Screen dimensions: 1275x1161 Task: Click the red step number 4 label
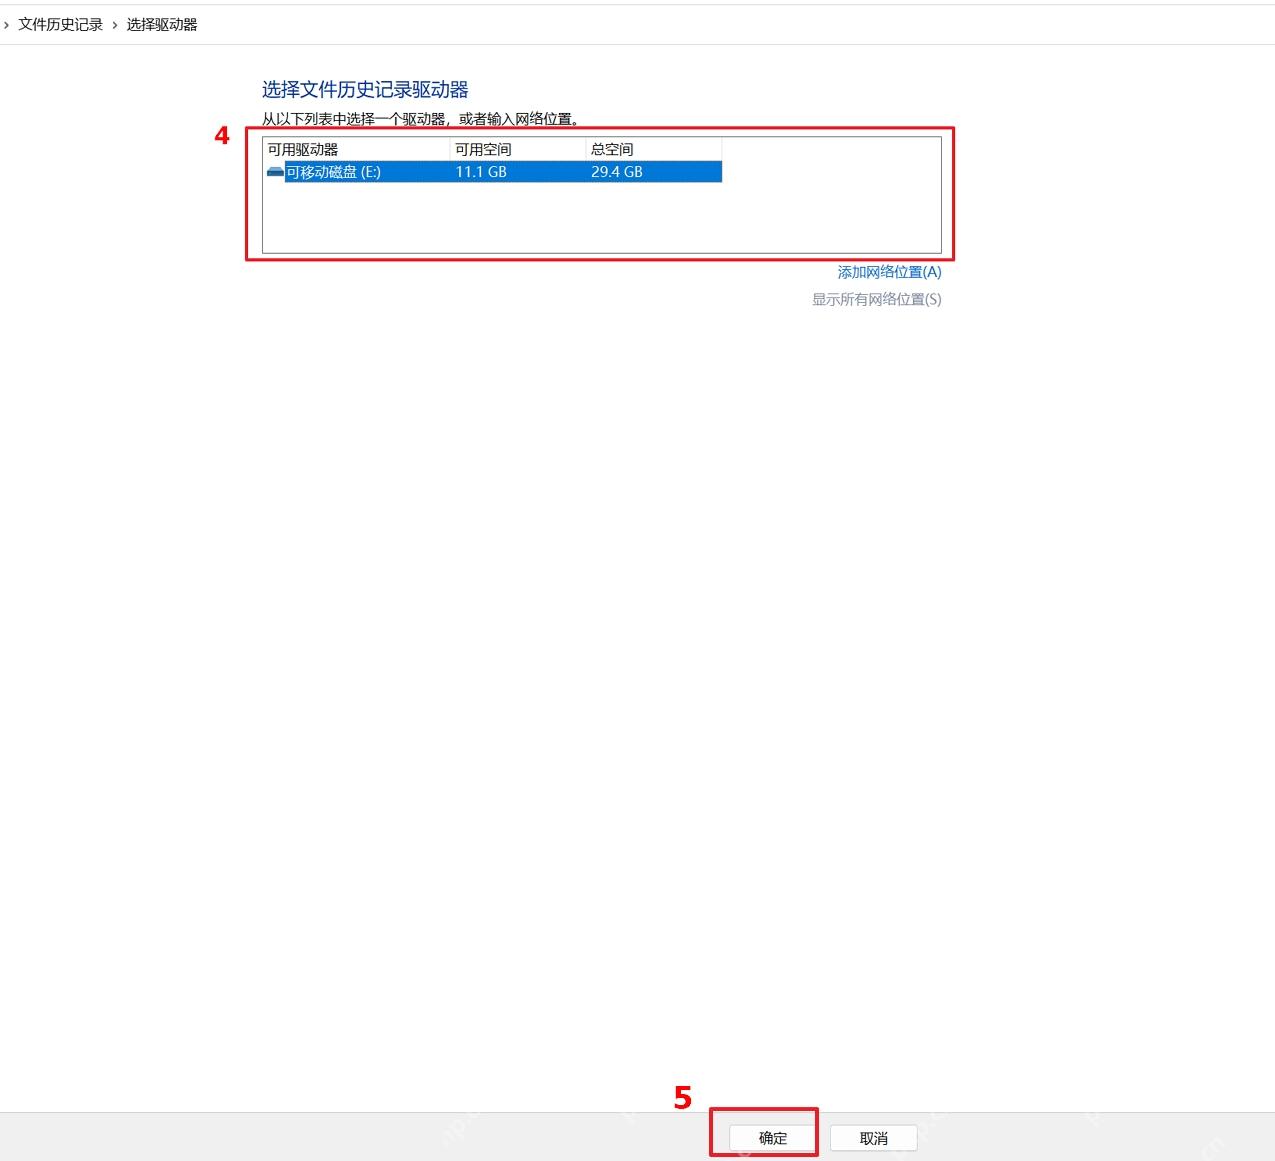pos(222,135)
